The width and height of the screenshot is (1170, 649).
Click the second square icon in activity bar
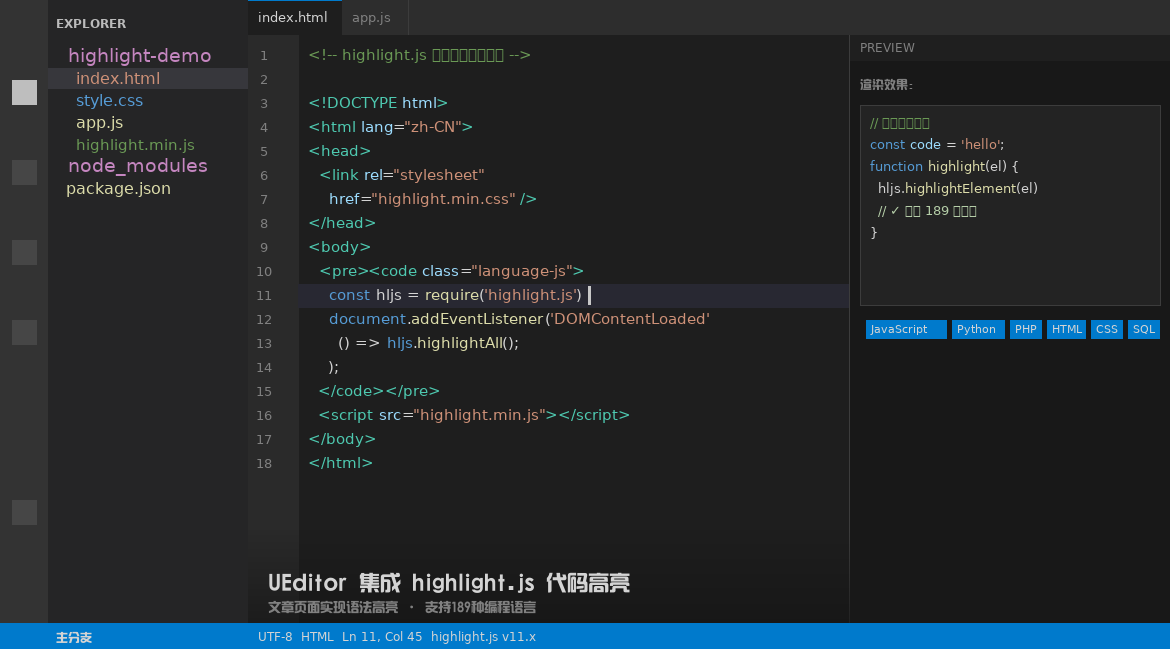pos(25,172)
